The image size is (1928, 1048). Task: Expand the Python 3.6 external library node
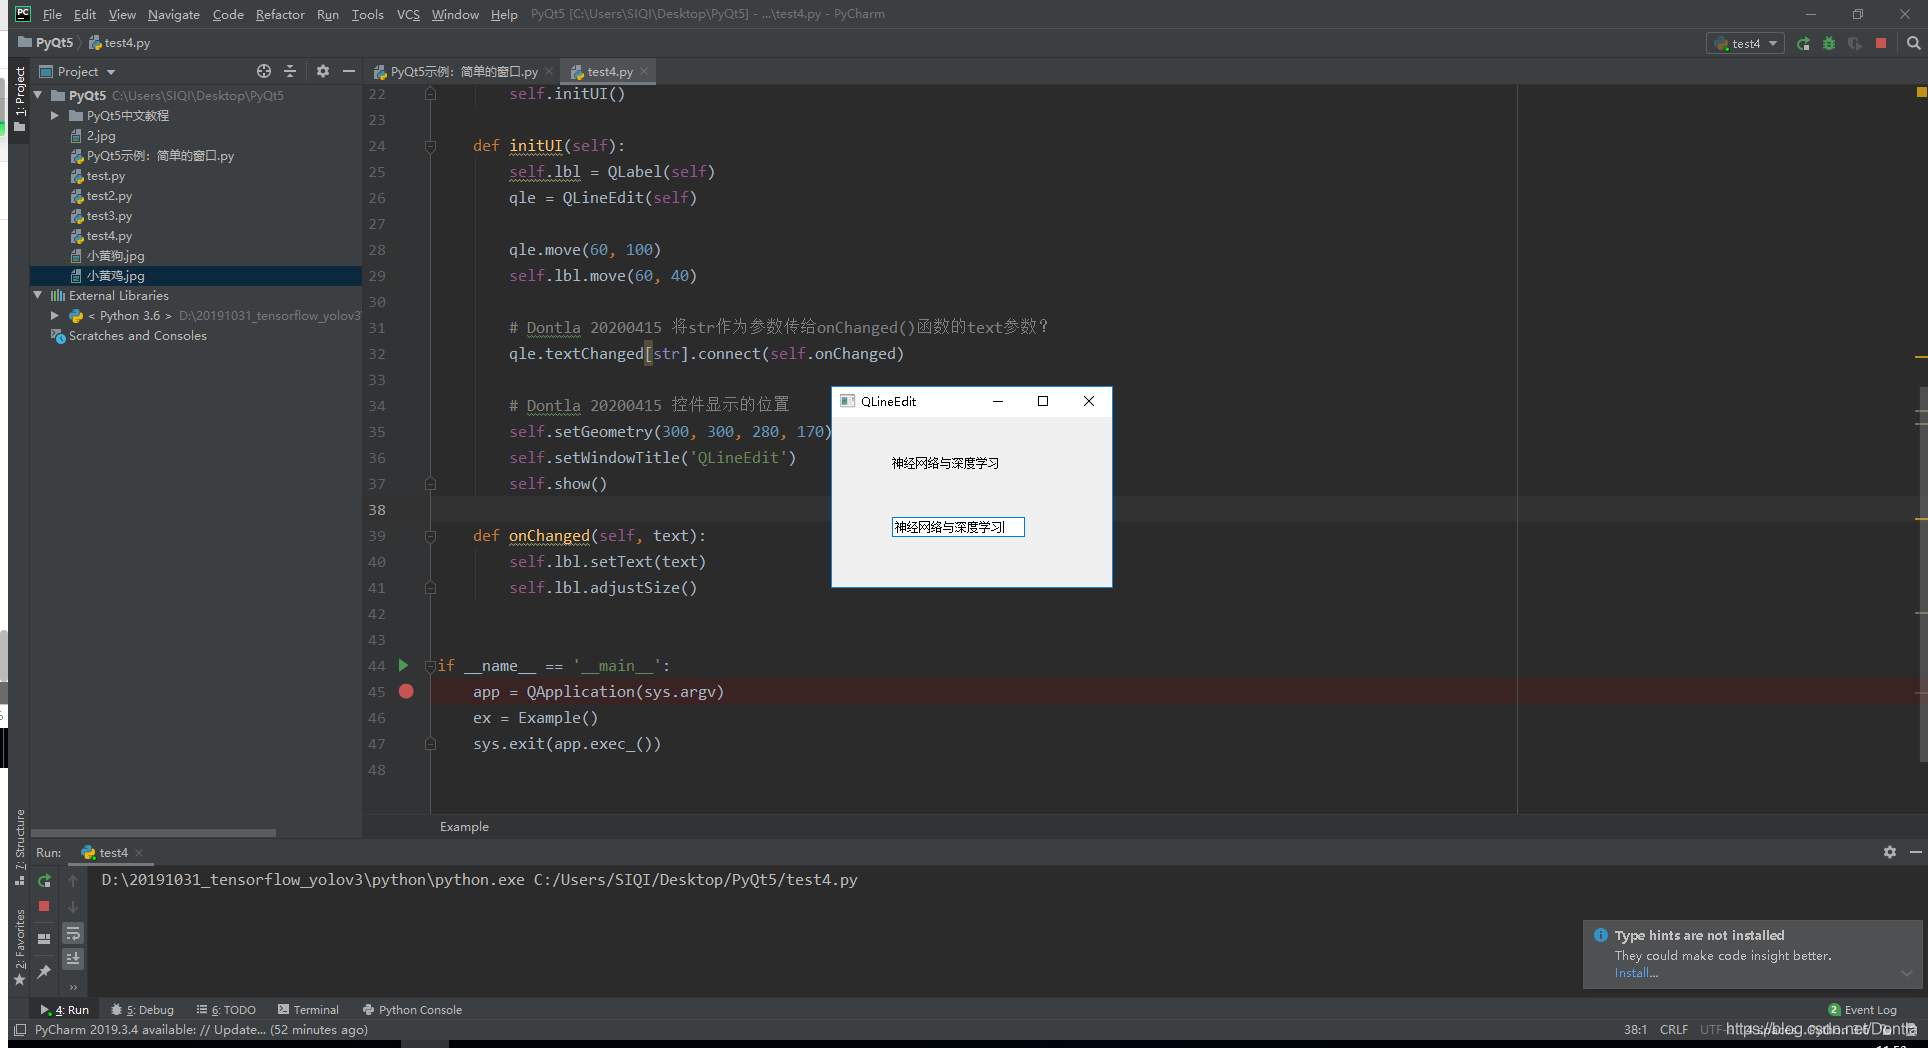click(57, 315)
